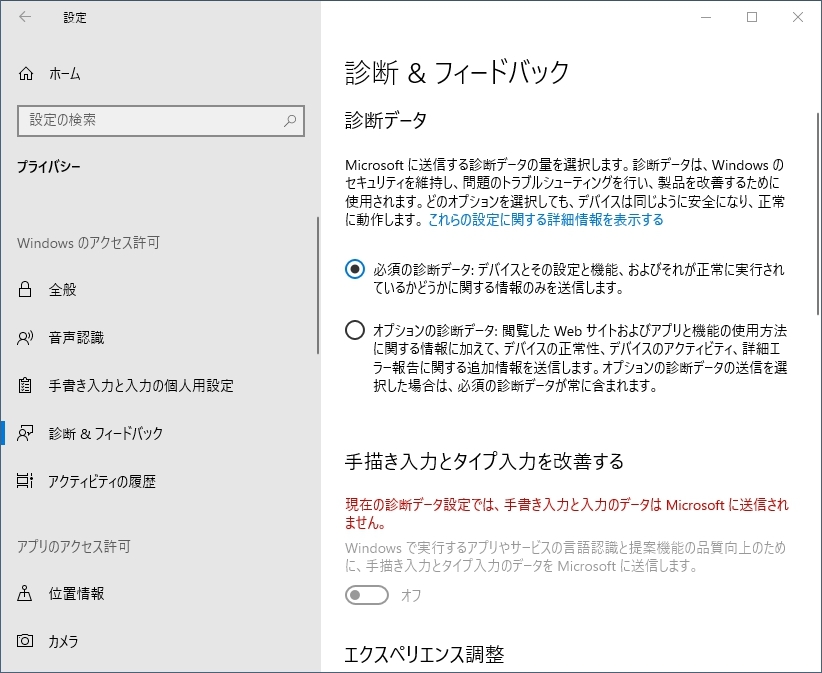Viewport: 822px width, 673px height.
Task: Open ホーム settings page
Action: pyautogui.click(x=160, y=74)
